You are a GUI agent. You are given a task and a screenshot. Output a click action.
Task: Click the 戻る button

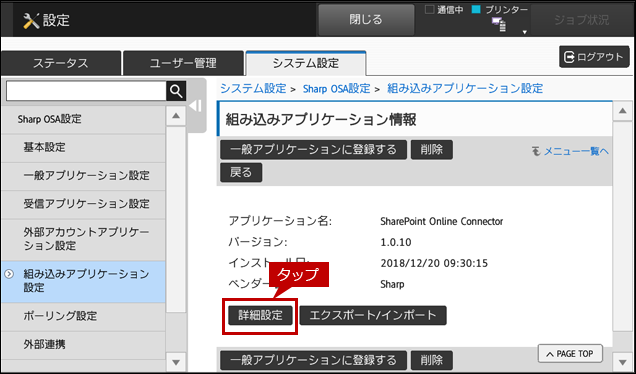click(241, 172)
